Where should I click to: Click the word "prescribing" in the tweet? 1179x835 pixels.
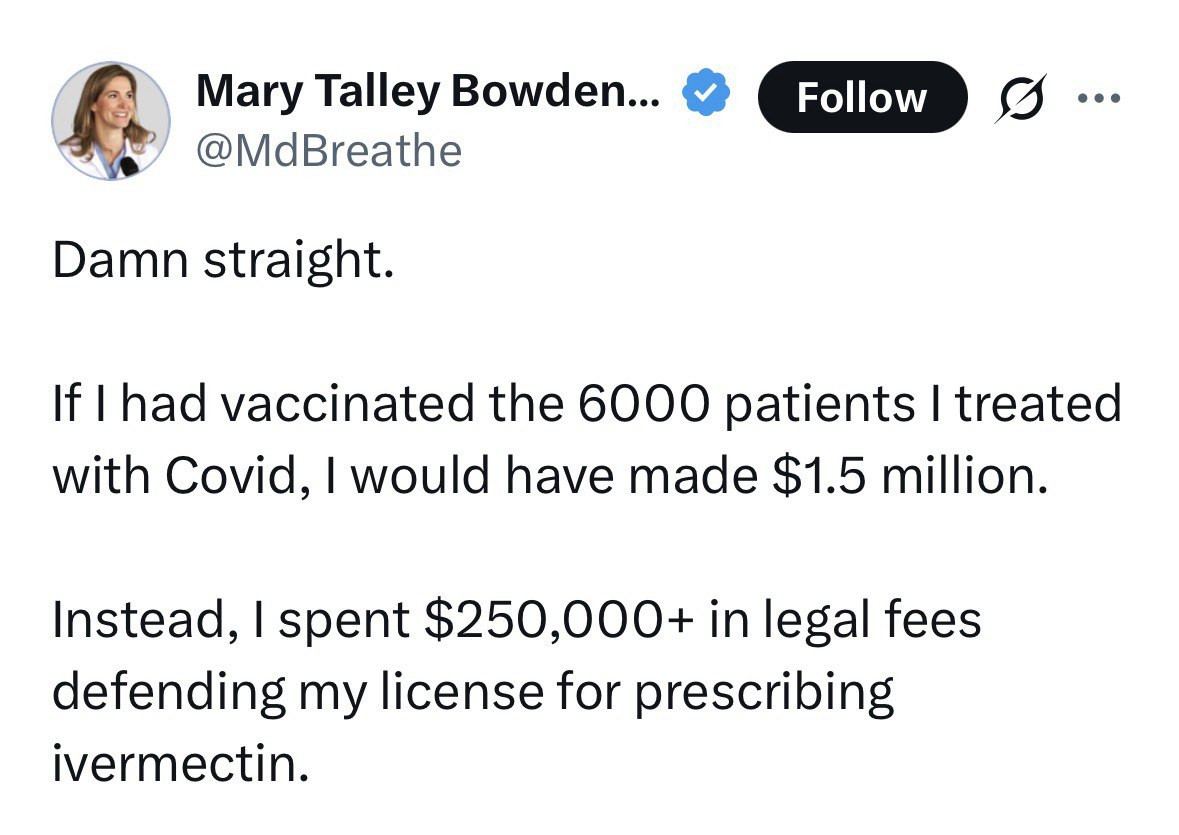(765, 692)
